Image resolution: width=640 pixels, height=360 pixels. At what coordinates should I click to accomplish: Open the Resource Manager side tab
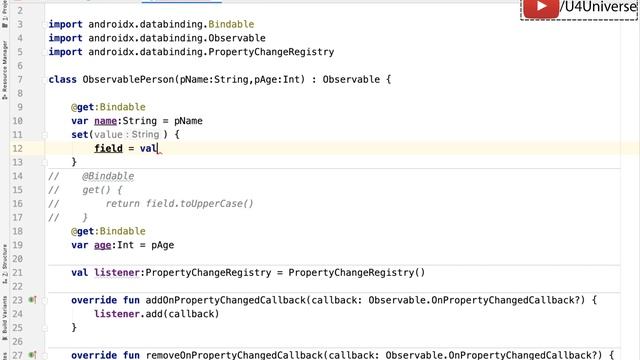point(4,70)
